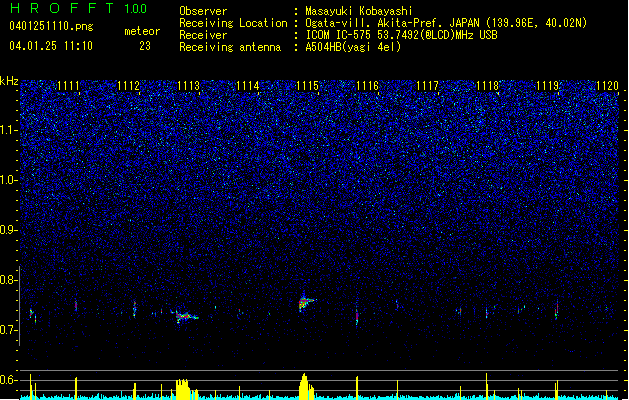Screen dimensions: 629x400
Task: Click the 1118 time marker
Action: coord(487,86)
